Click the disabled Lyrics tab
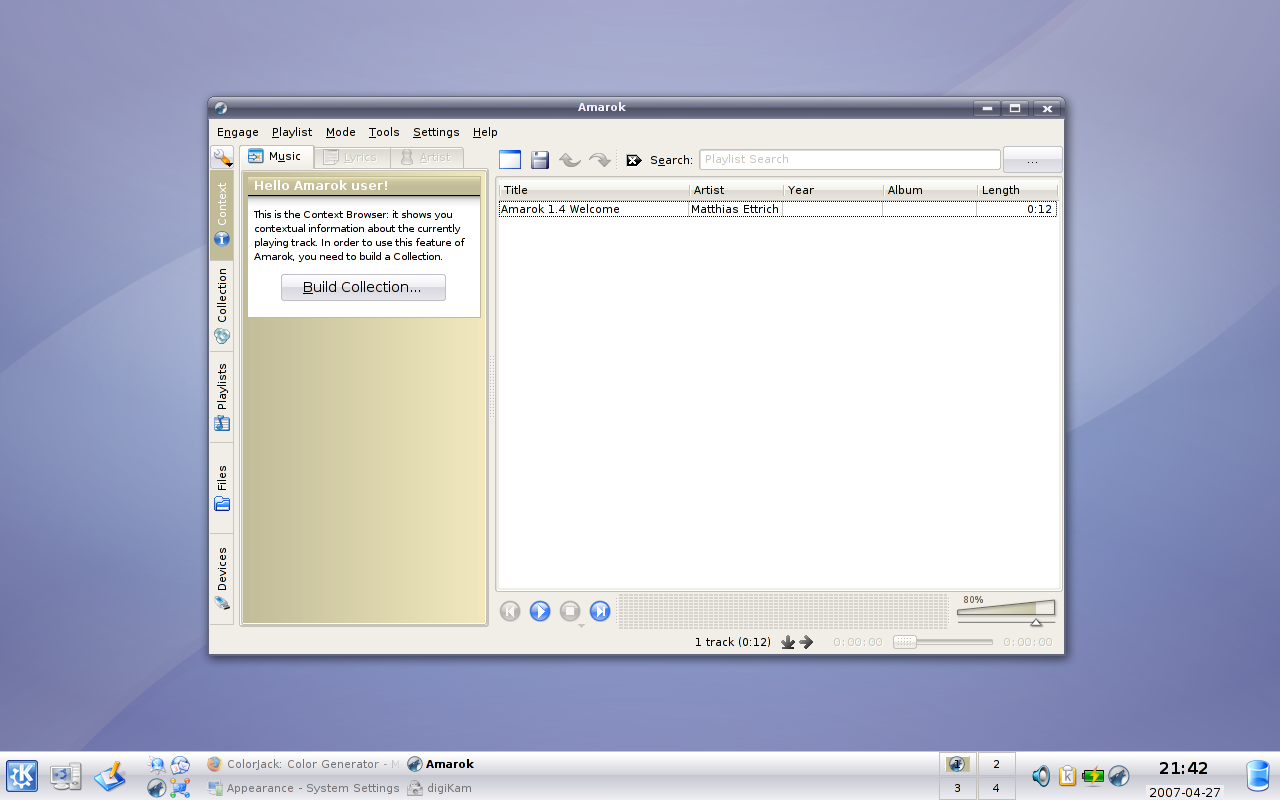The image size is (1280, 800). point(351,157)
